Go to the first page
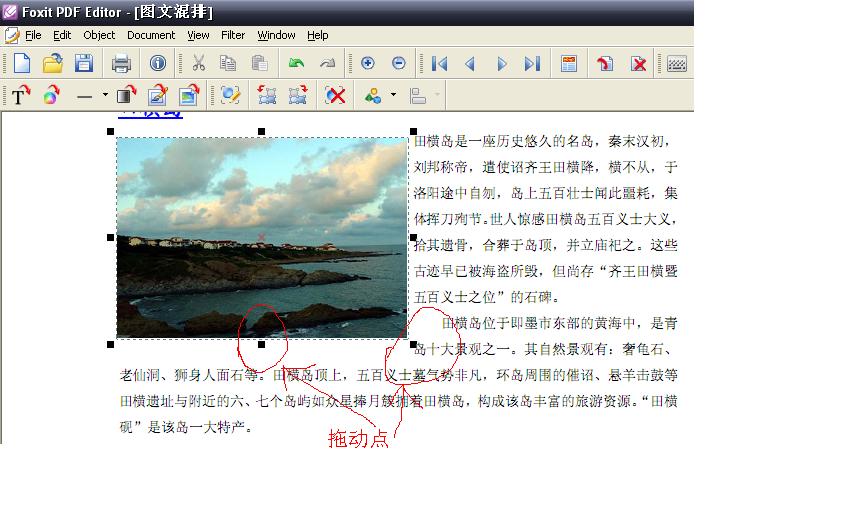Image resolution: width=841 pixels, height=522 pixels. pyautogui.click(x=439, y=64)
